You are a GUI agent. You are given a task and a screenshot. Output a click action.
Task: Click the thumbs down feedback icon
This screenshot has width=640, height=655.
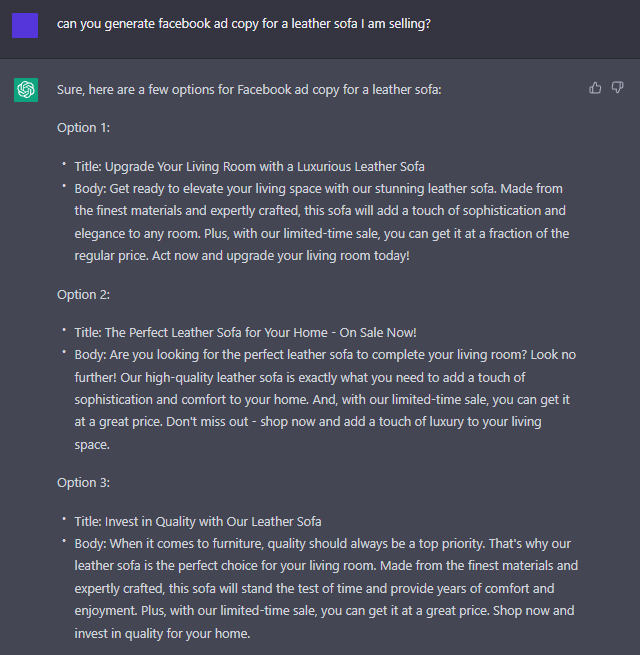pyautogui.click(x=617, y=88)
